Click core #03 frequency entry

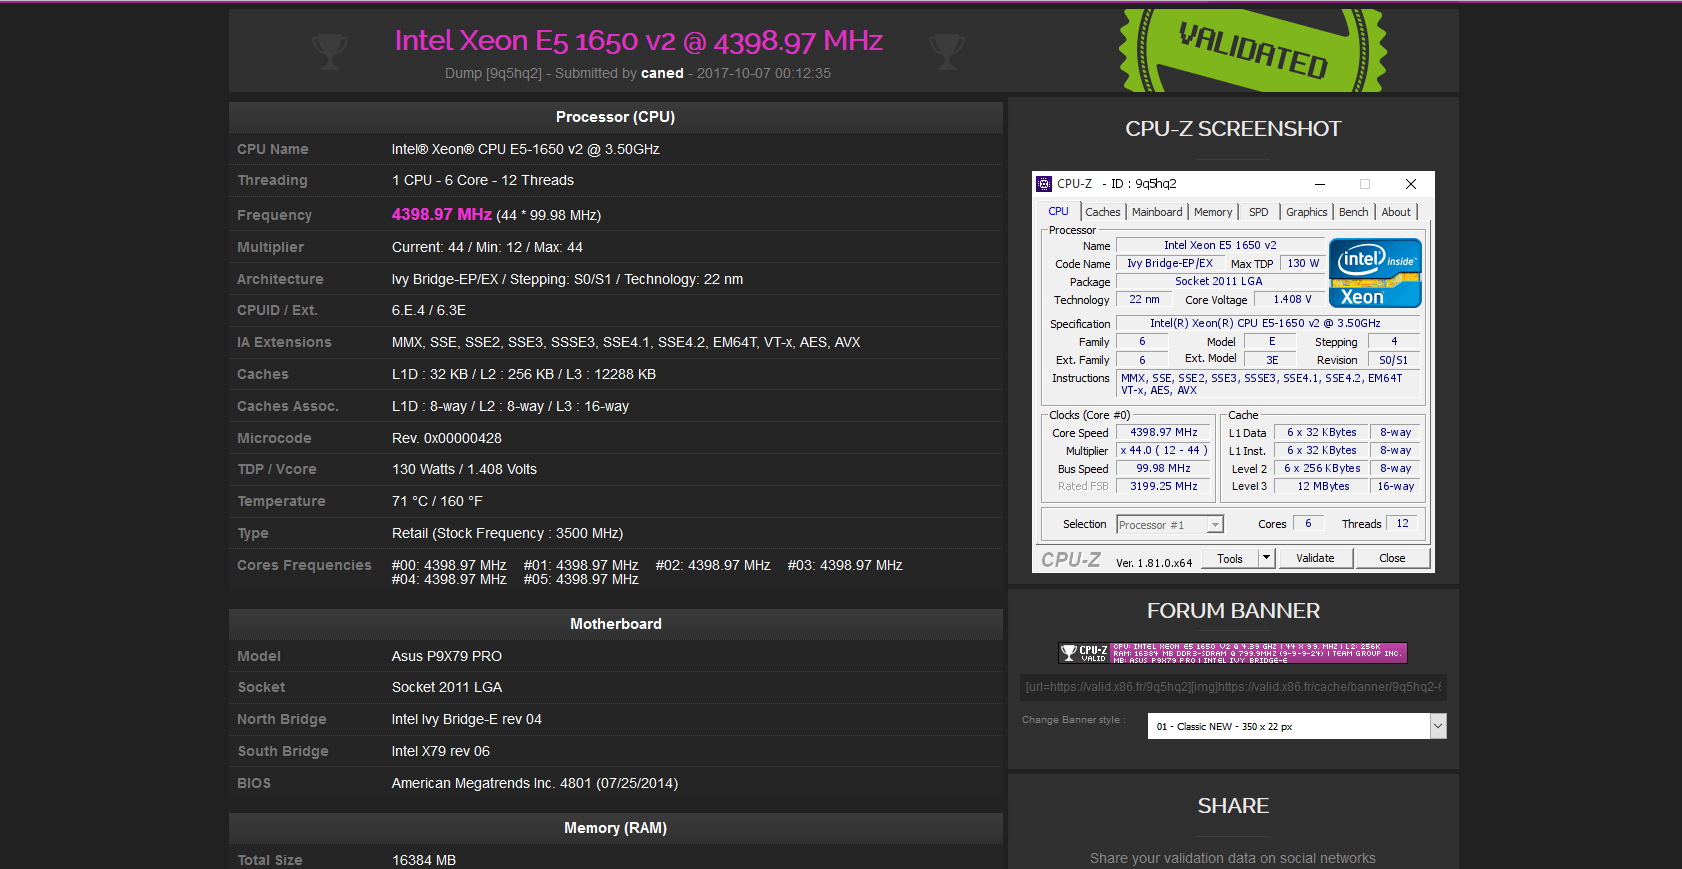(x=845, y=565)
